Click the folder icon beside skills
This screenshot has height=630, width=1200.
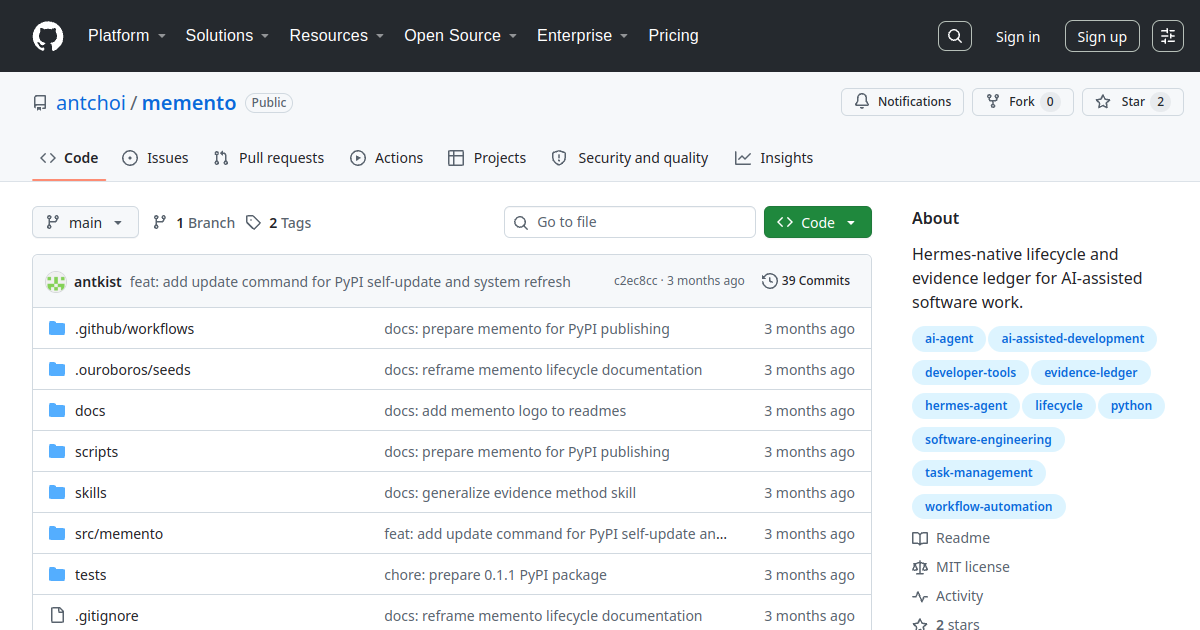pos(57,493)
